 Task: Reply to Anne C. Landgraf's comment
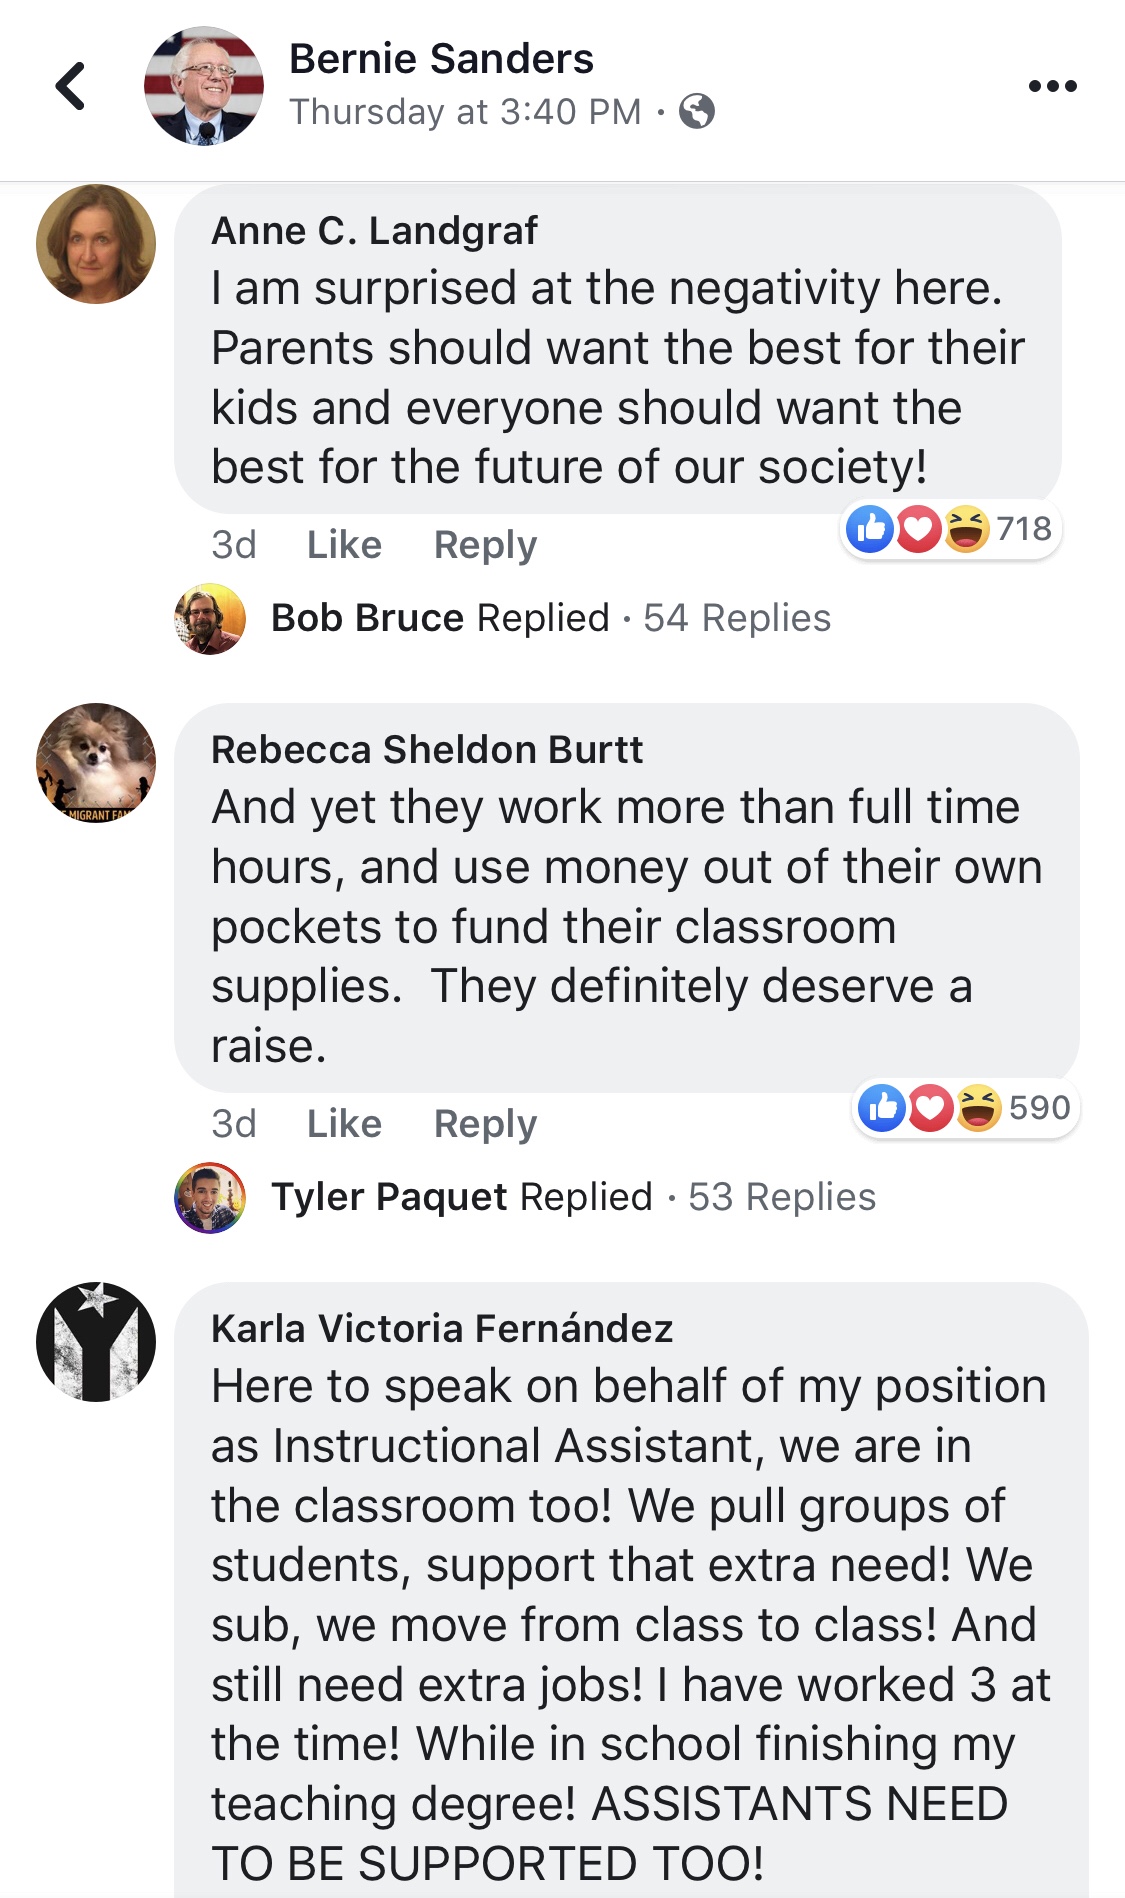pos(485,545)
